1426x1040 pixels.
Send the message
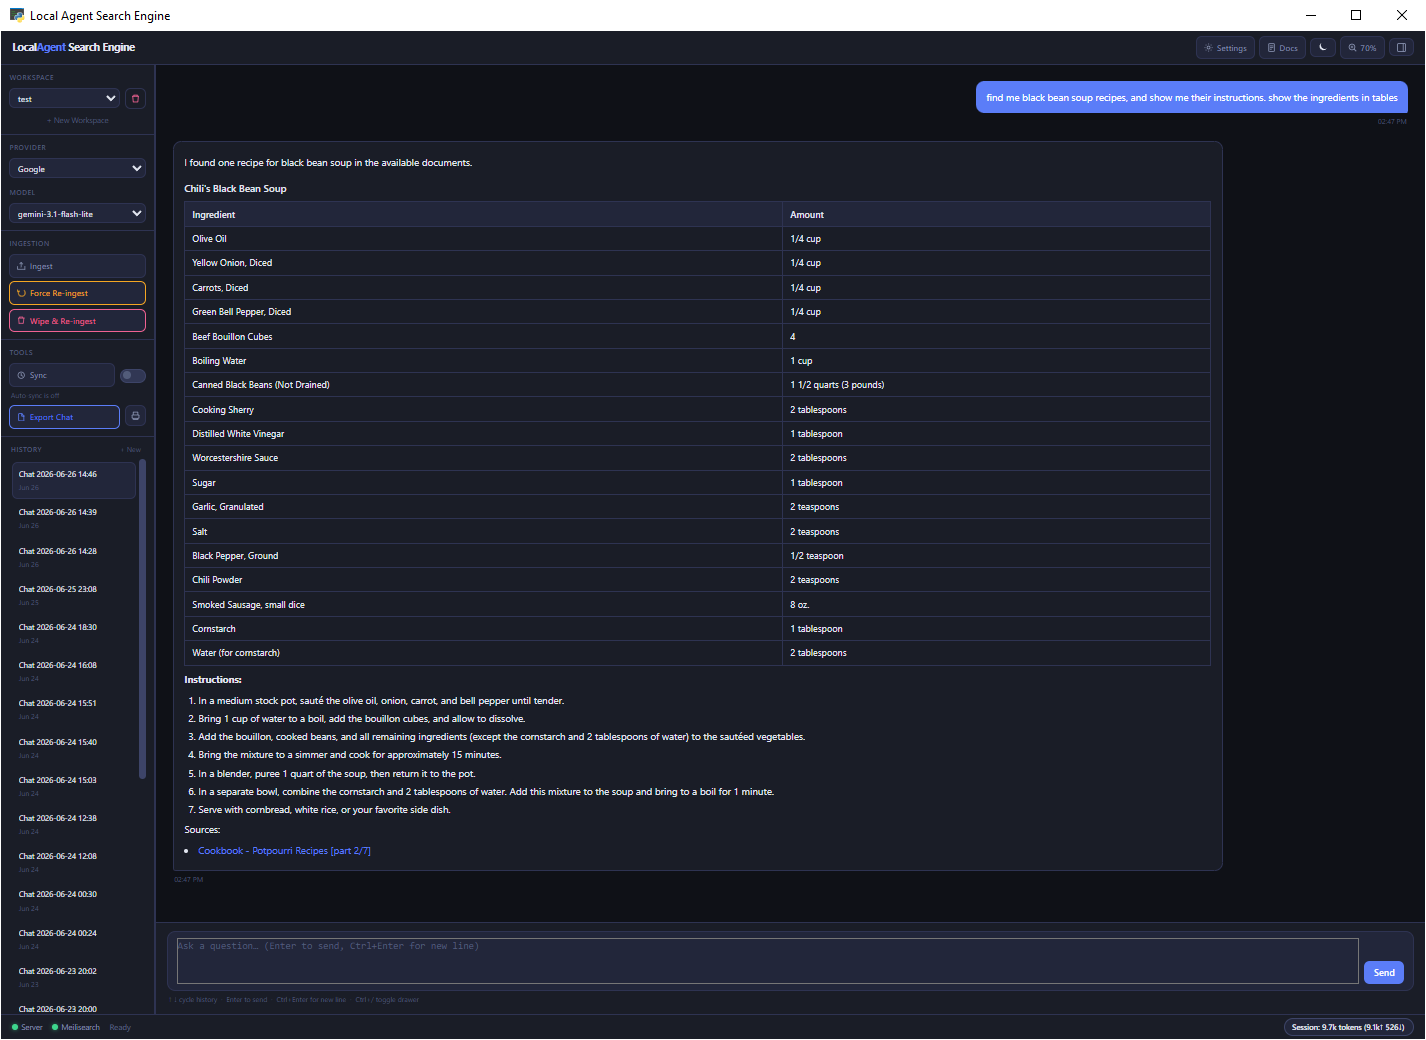1384,972
